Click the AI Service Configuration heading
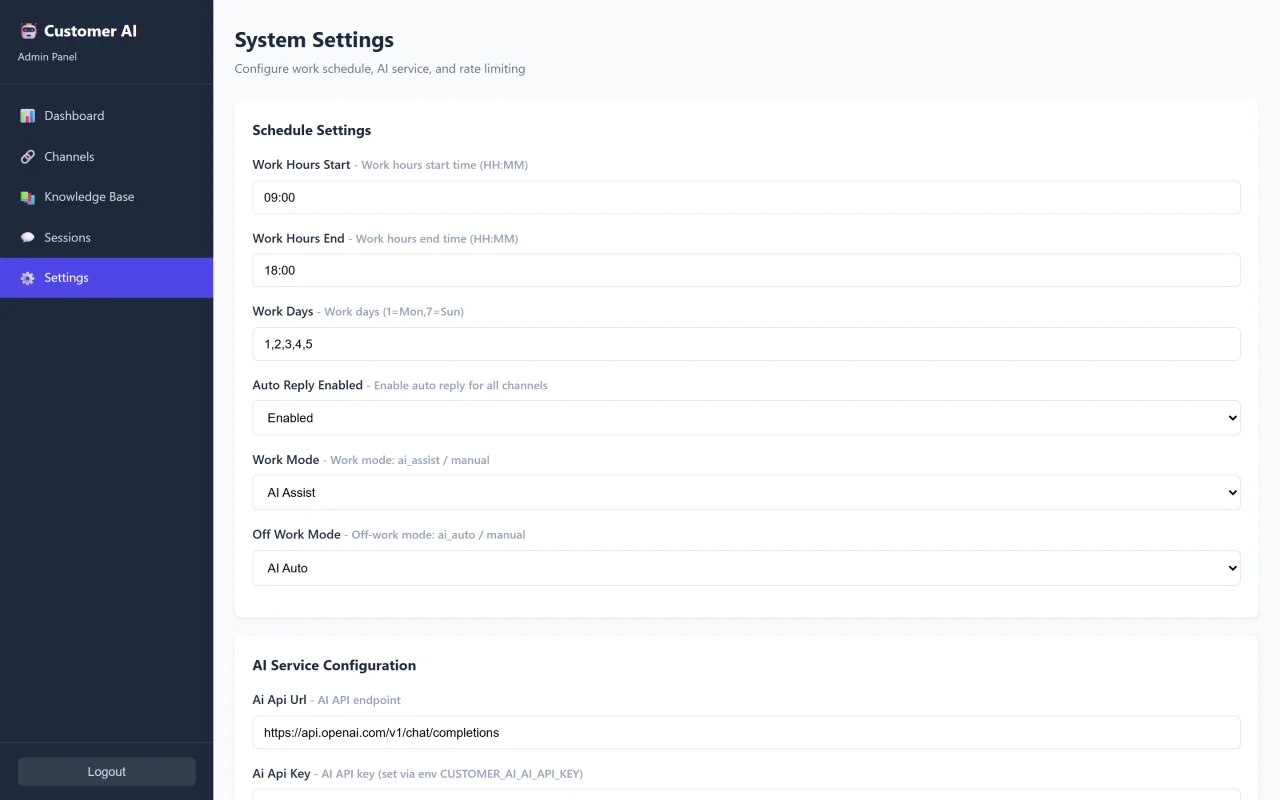This screenshot has height=800, width=1280. point(334,665)
